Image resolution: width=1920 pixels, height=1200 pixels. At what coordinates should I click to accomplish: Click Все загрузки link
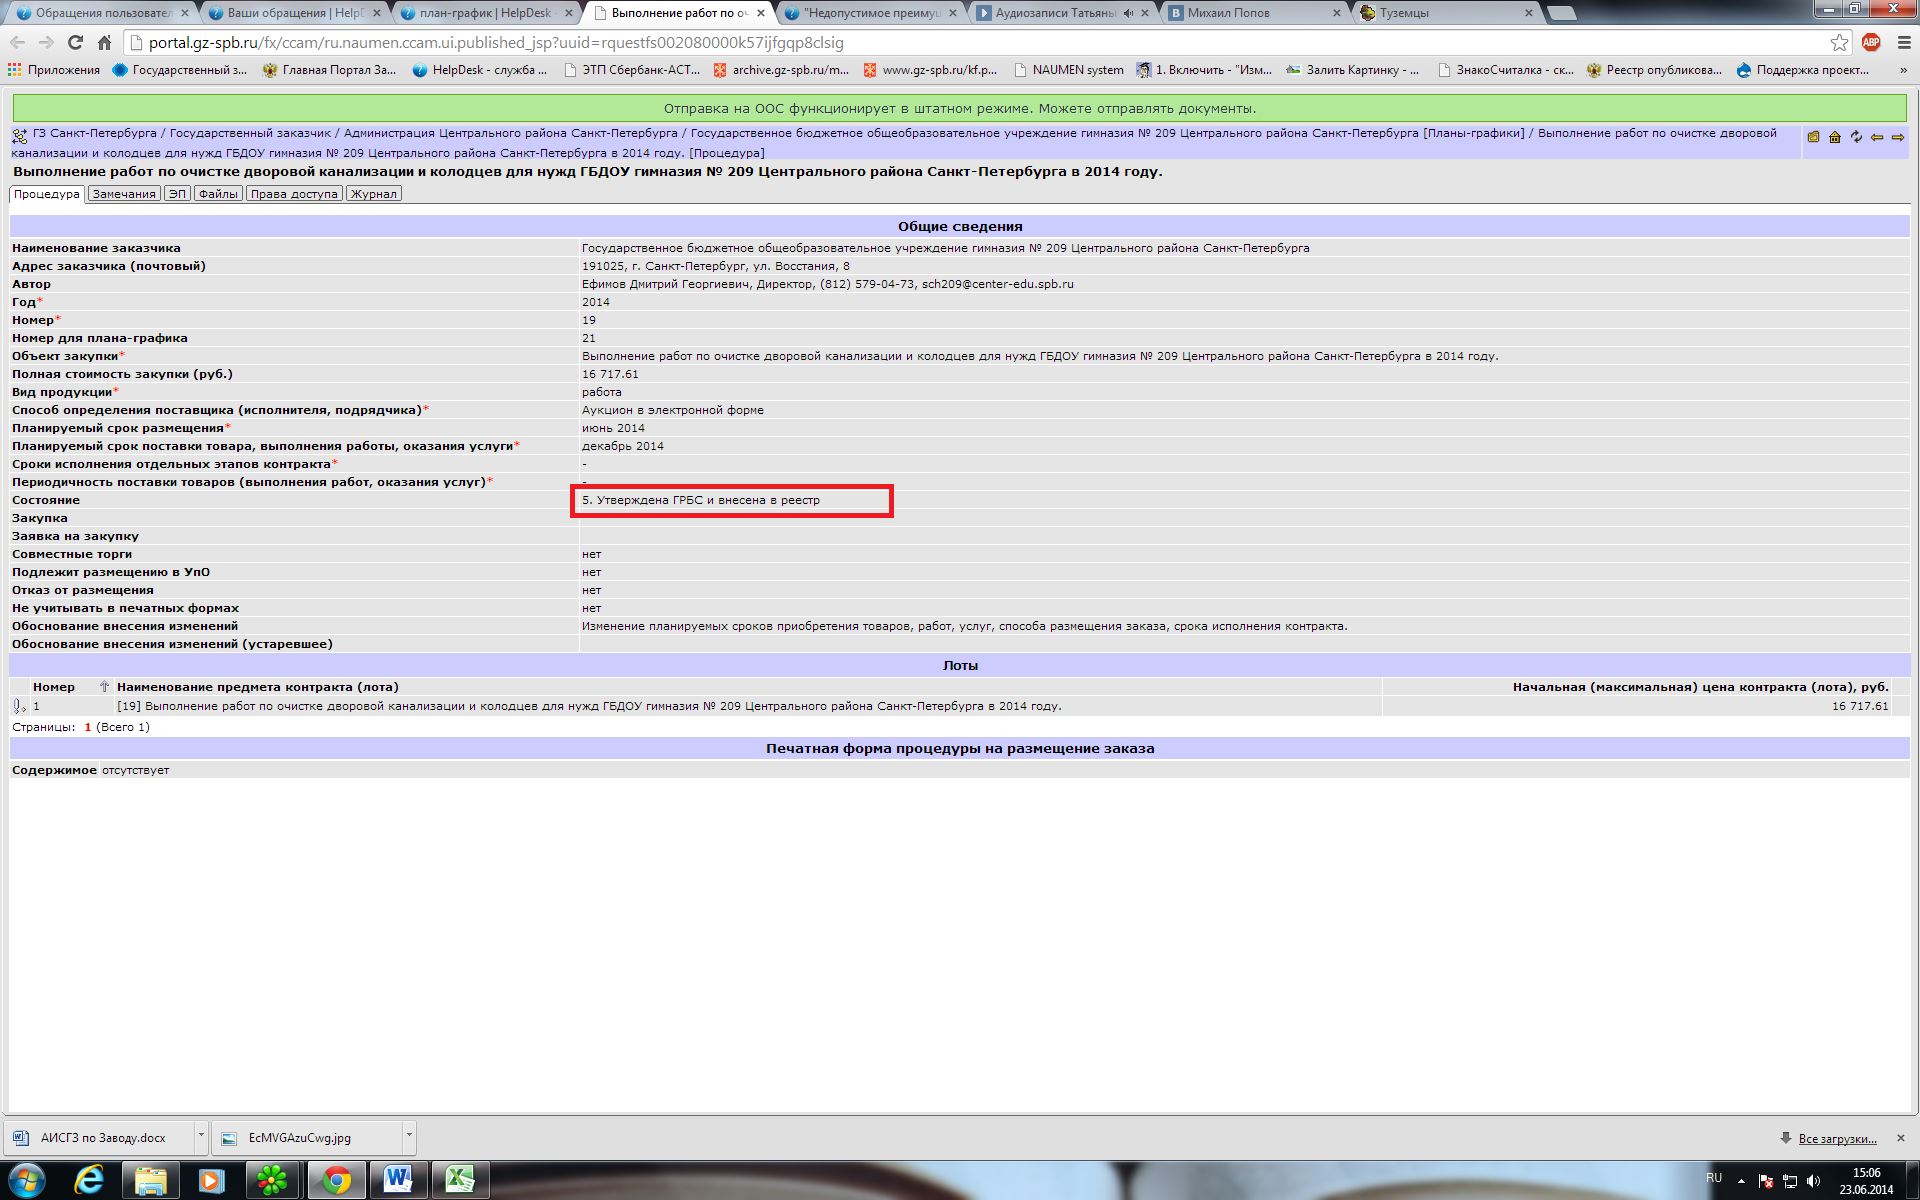pyautogui.click(x=1837, y=1138)
